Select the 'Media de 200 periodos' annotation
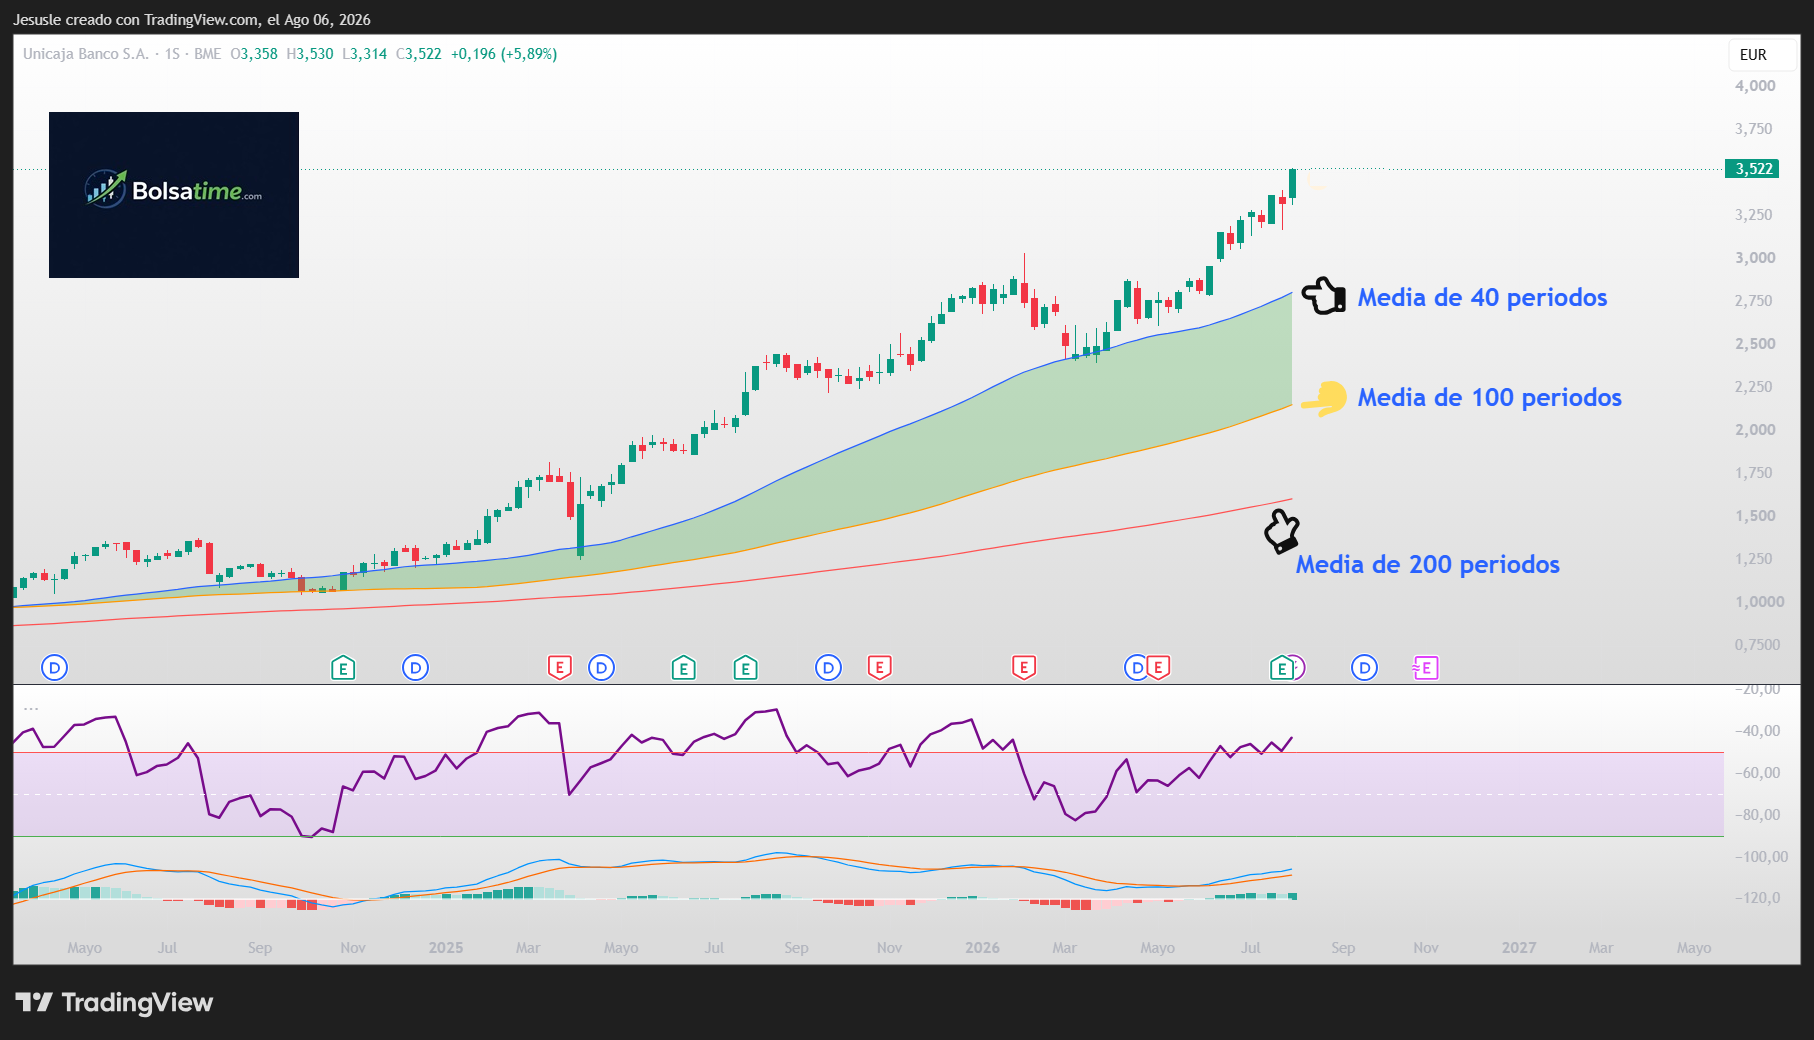Viewport: 1814px width, 1040px height. pyautogui.click(x=1427, y=564)
